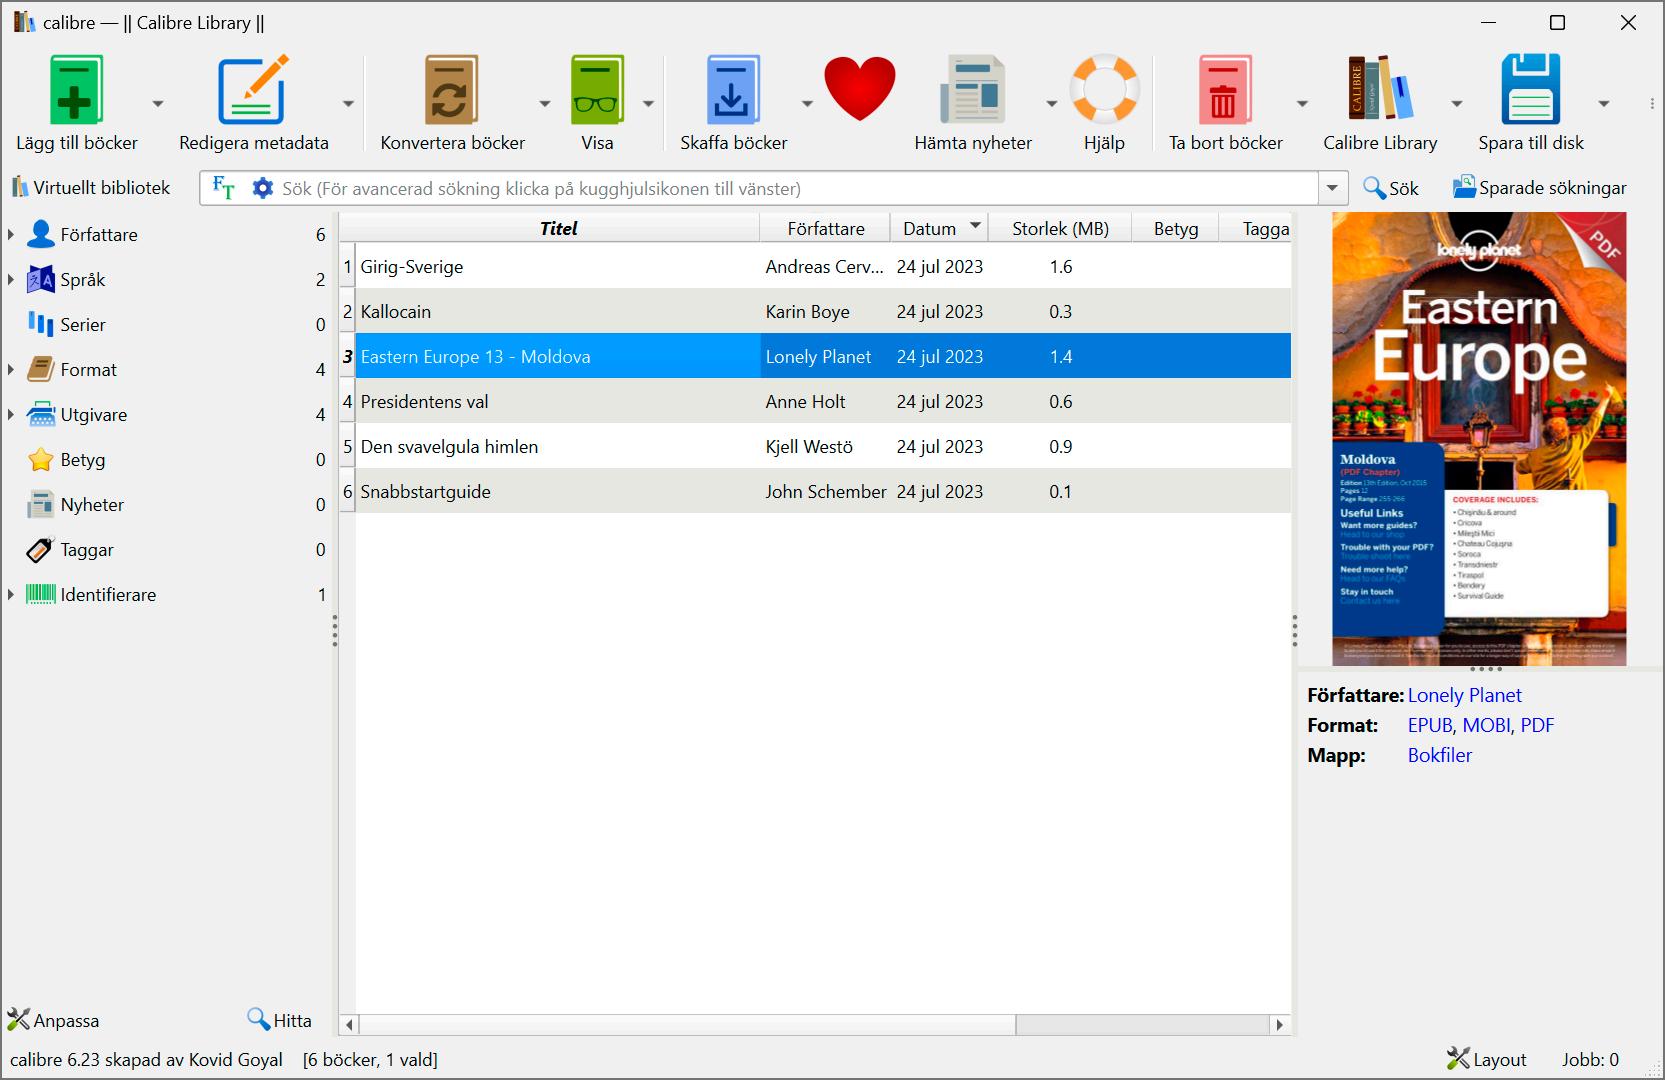Open the Layout button in status bar
Screen dimensions: 1665x1080
(x=1487, y=1060)
